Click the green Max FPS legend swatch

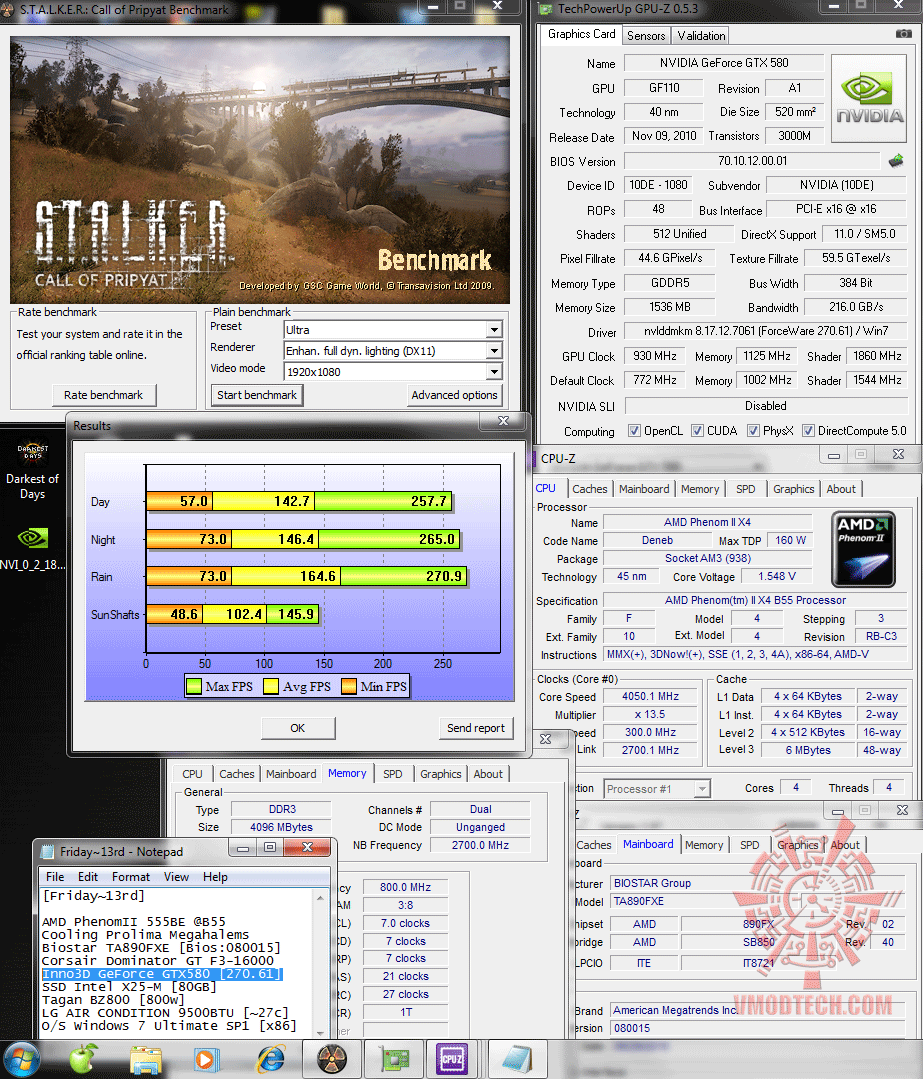point(194,686)
